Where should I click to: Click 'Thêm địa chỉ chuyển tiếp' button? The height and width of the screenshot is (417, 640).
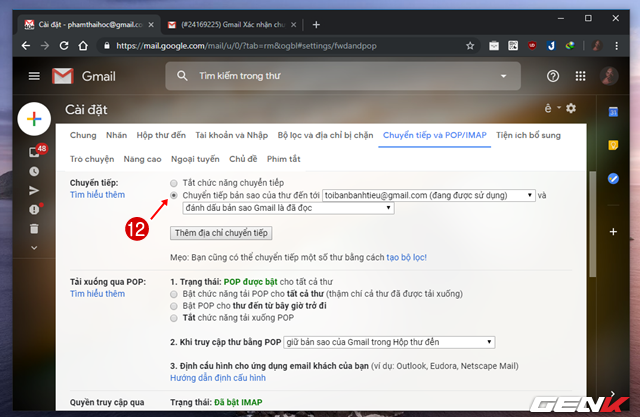point(221,233)
